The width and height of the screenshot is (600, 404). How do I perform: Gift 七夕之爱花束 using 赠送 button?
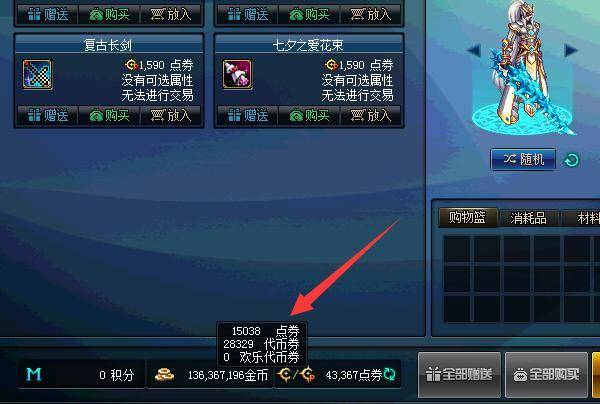point(248,115)
